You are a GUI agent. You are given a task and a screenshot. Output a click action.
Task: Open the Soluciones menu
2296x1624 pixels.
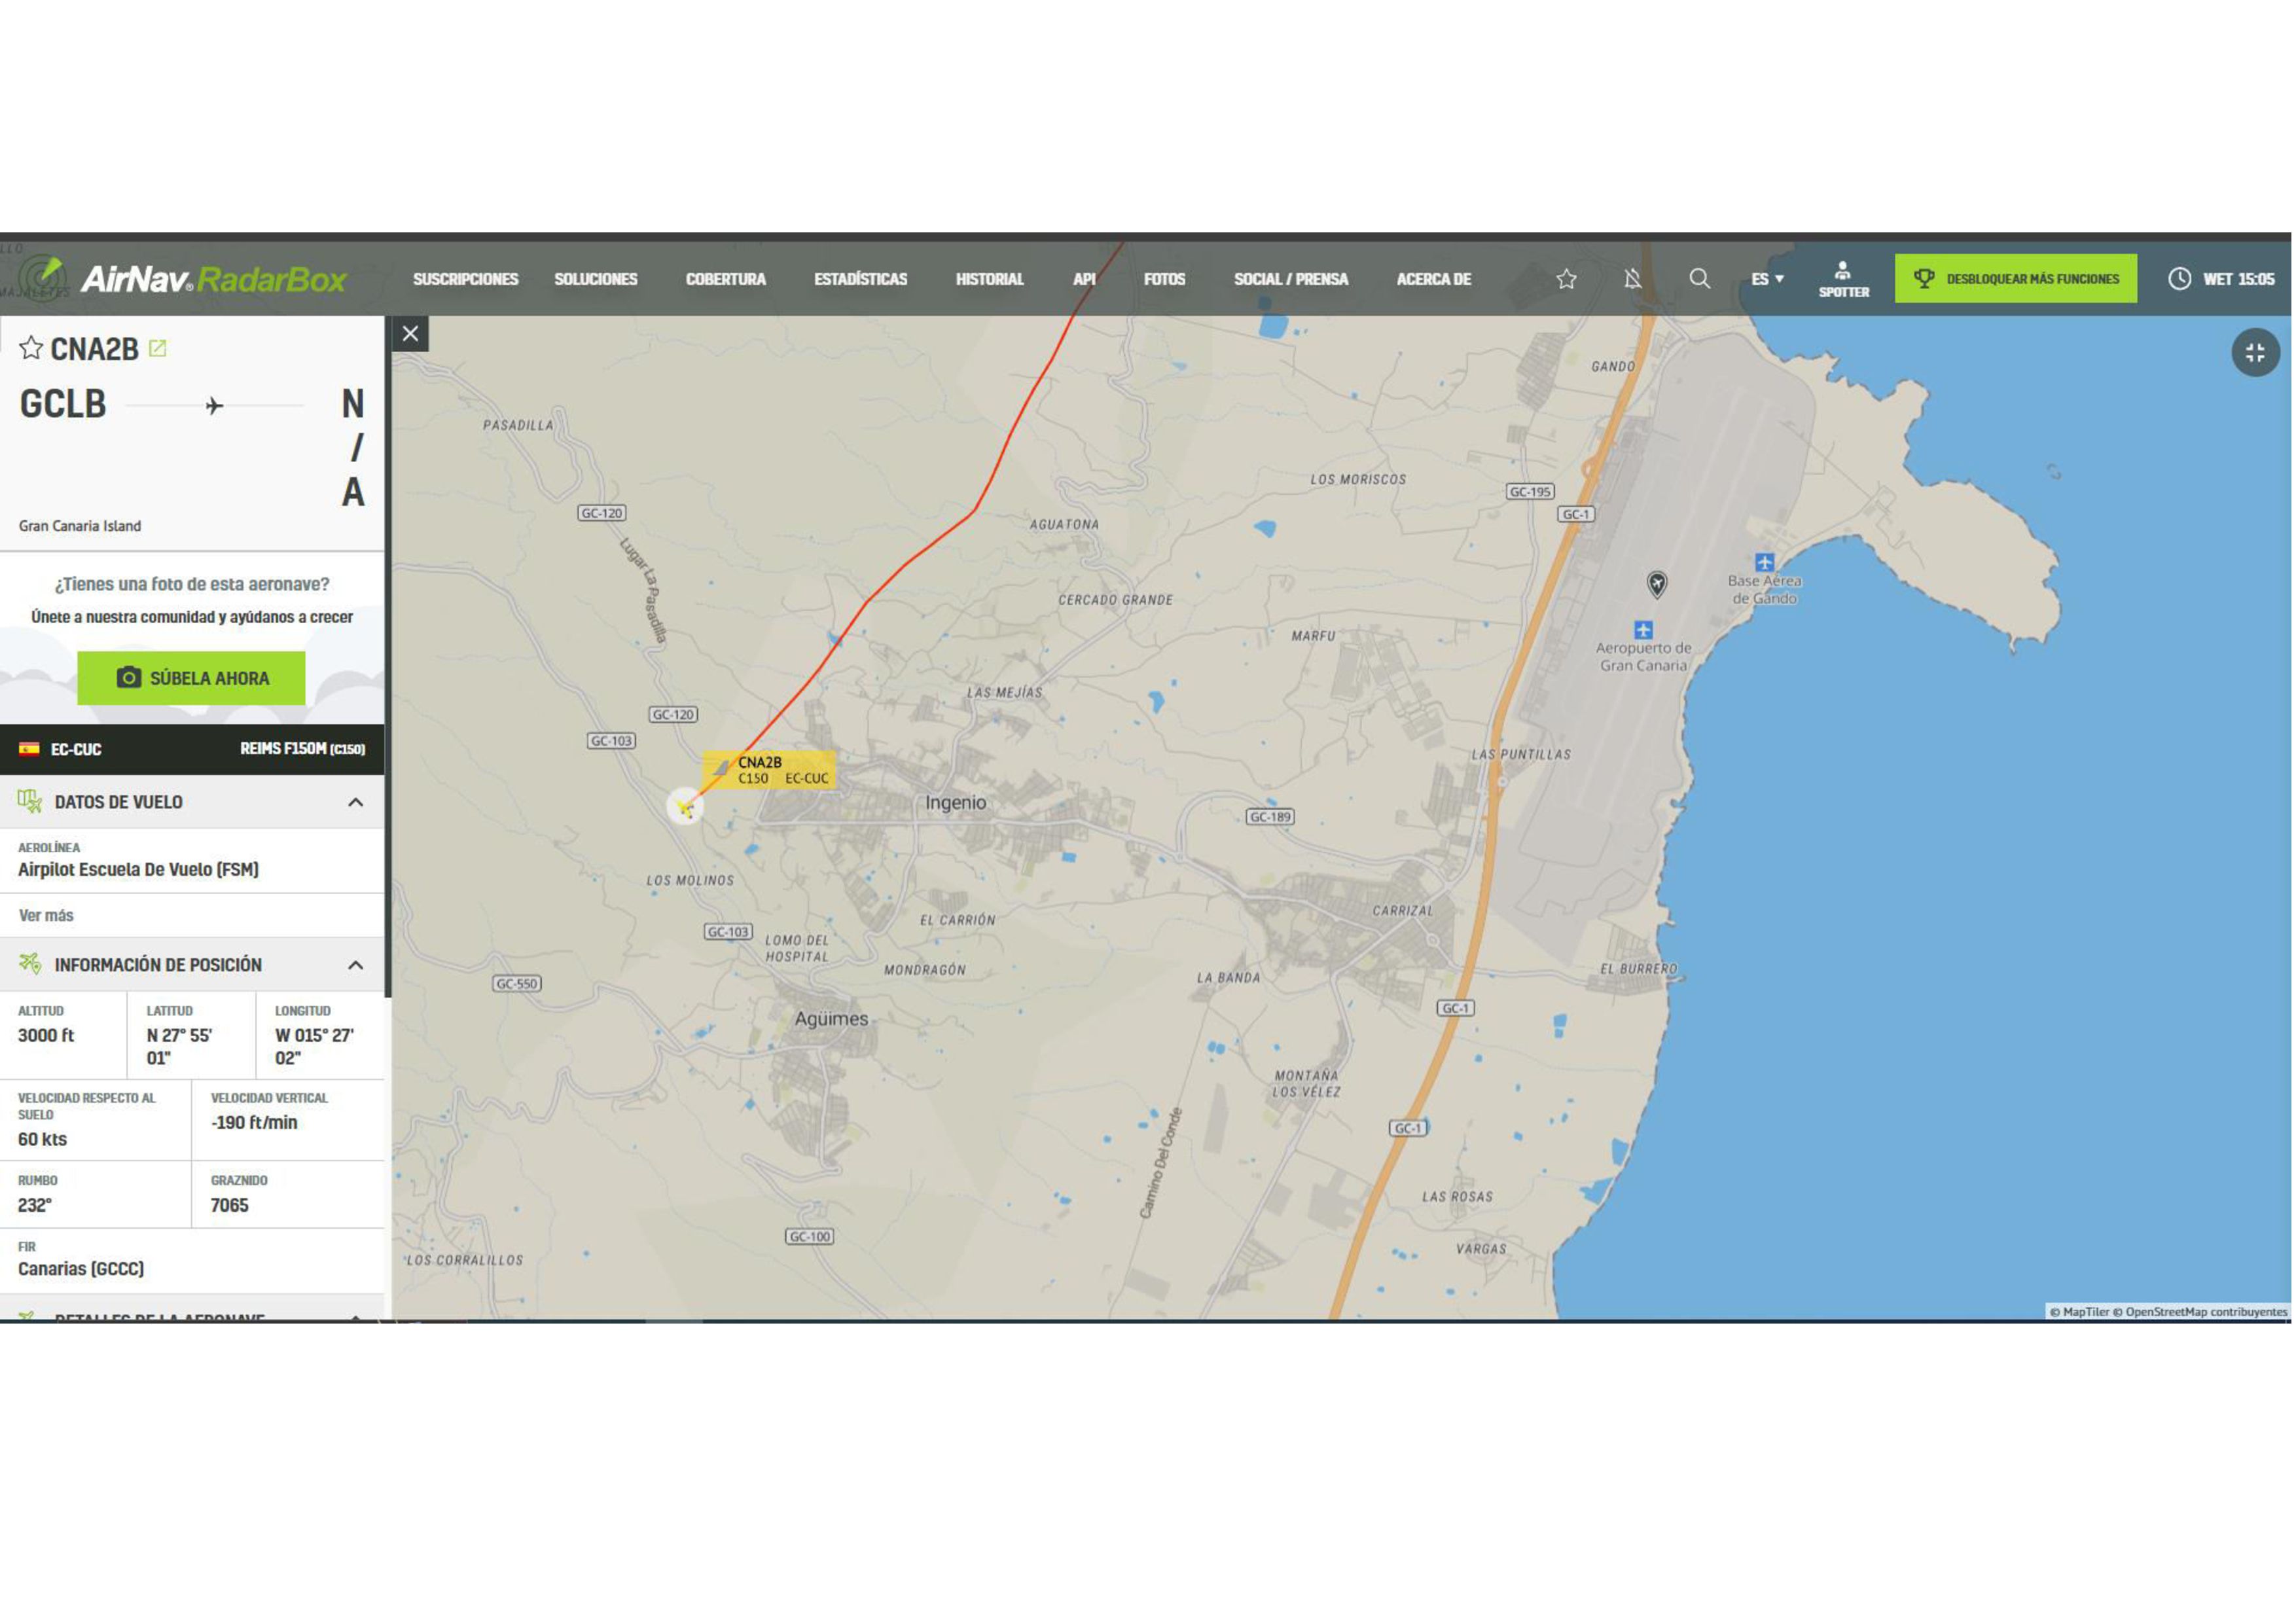[x=596, y=279]
